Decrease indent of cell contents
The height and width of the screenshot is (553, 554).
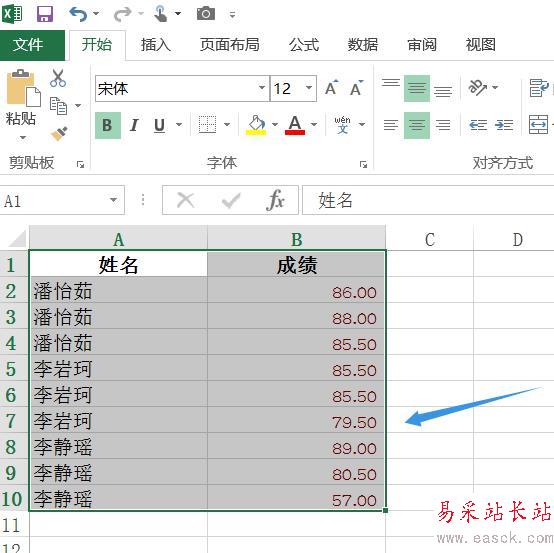(478, 125)
